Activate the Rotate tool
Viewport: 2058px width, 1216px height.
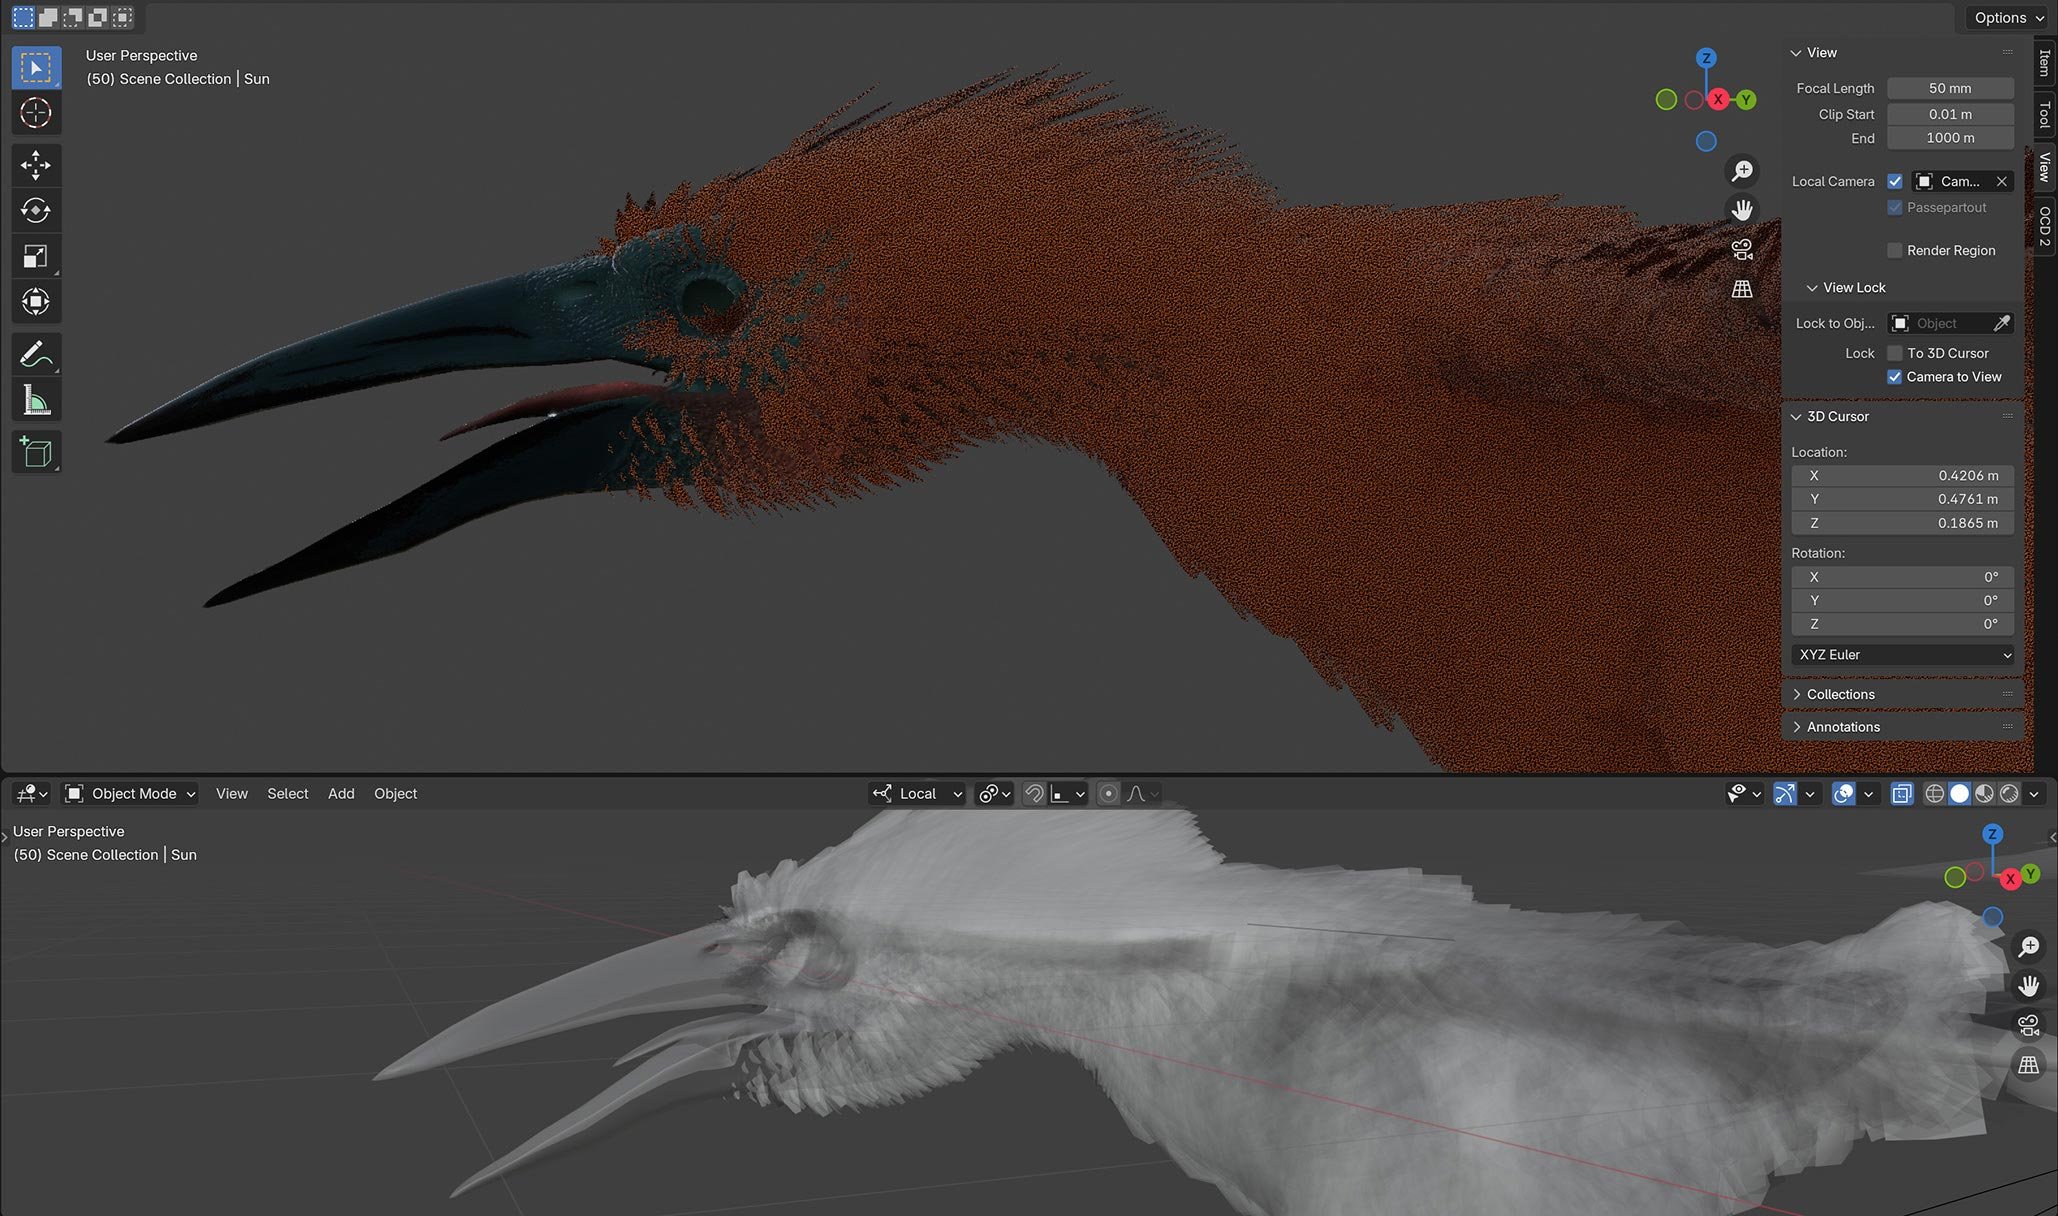[x=36, y=211]
